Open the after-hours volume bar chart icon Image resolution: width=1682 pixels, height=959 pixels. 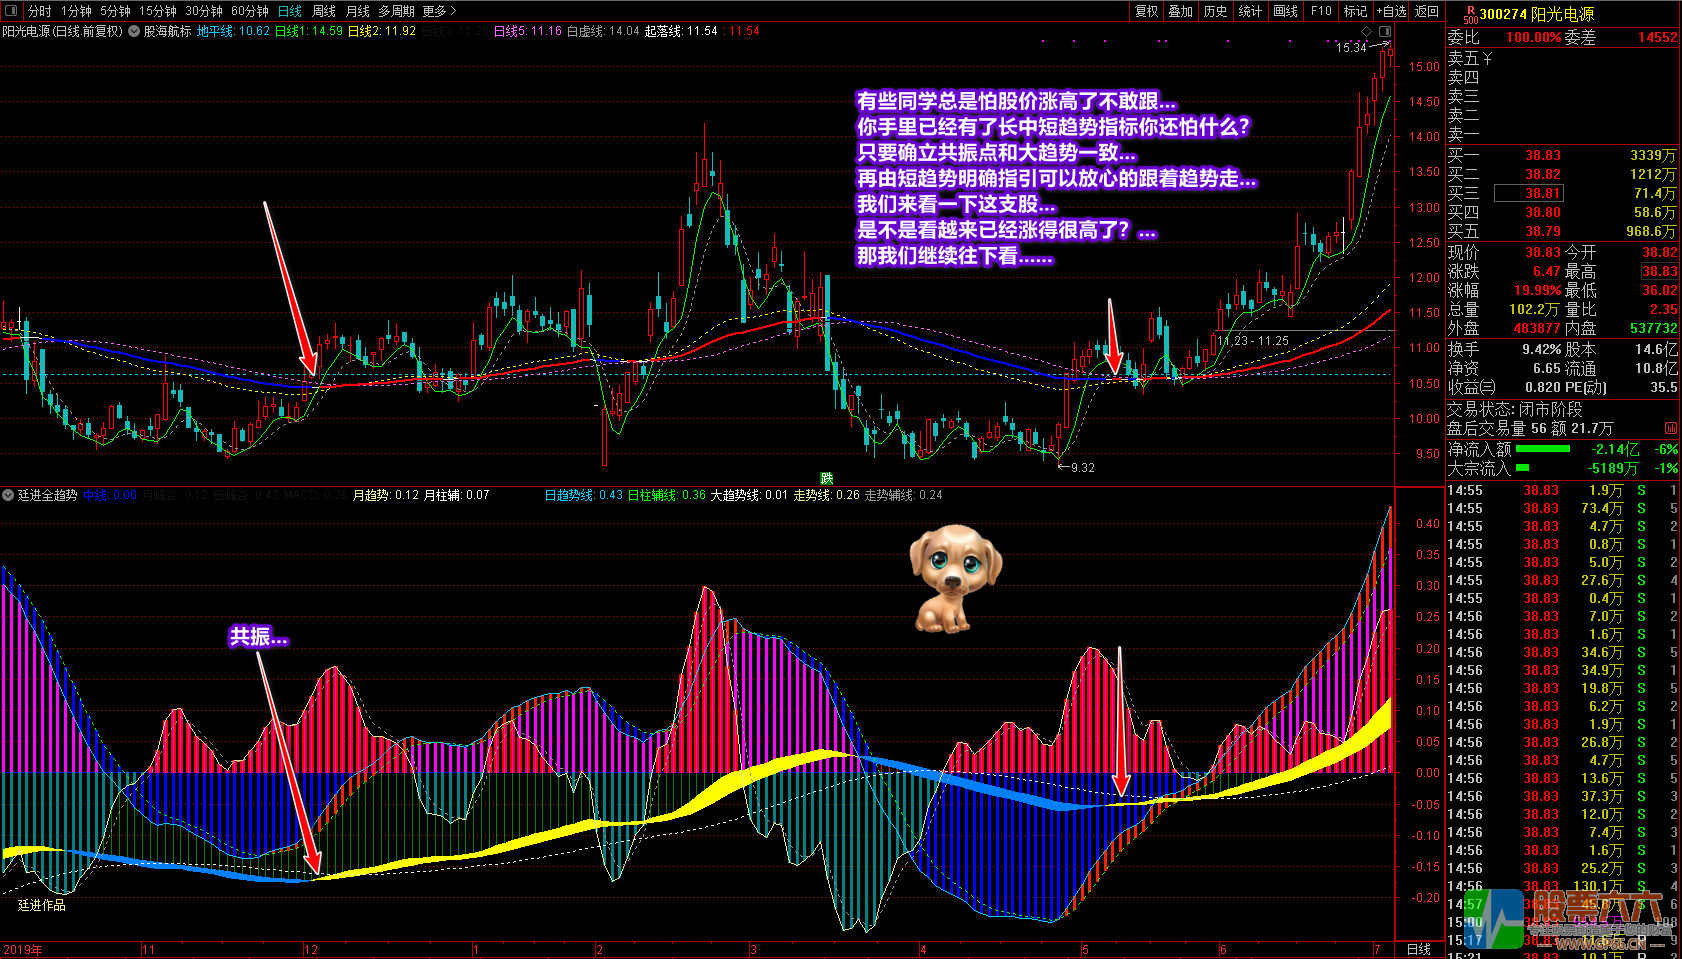tap(1671, 429)
